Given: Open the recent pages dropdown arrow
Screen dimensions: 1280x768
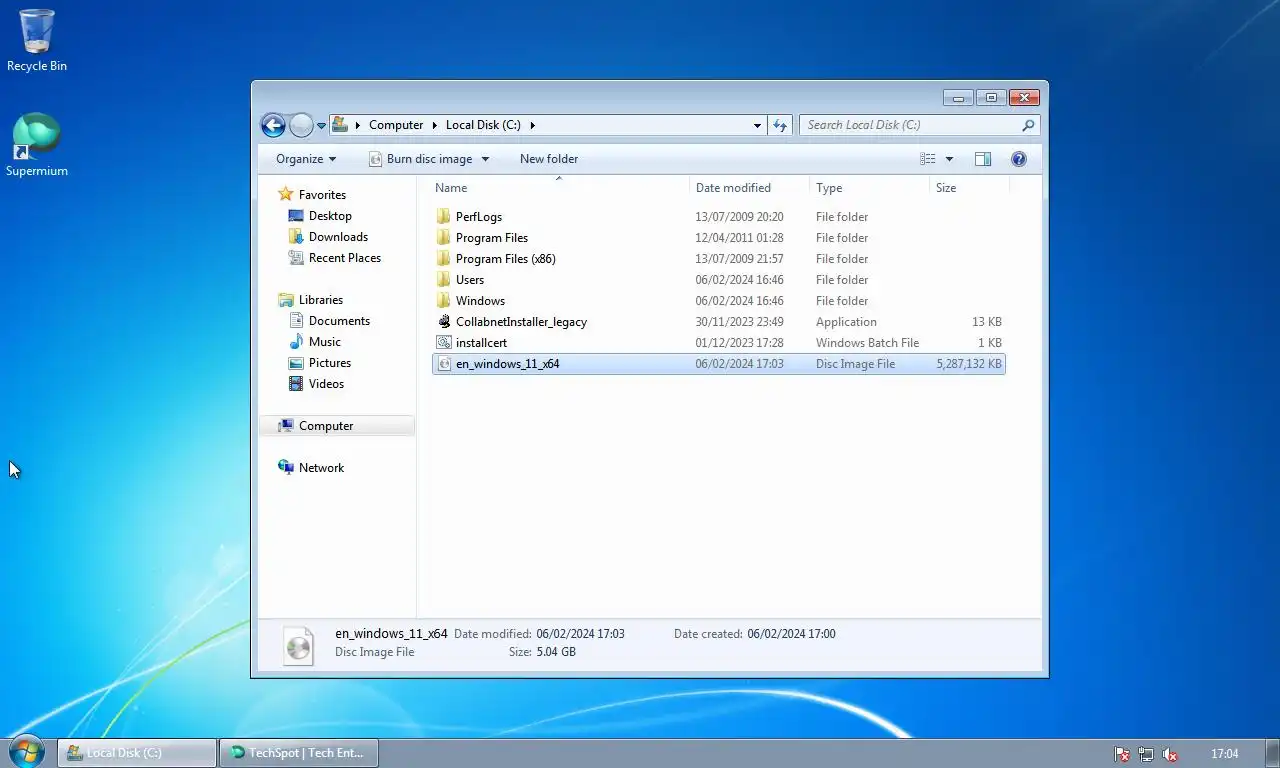Looking at the screenshot, I should (322, 126).
